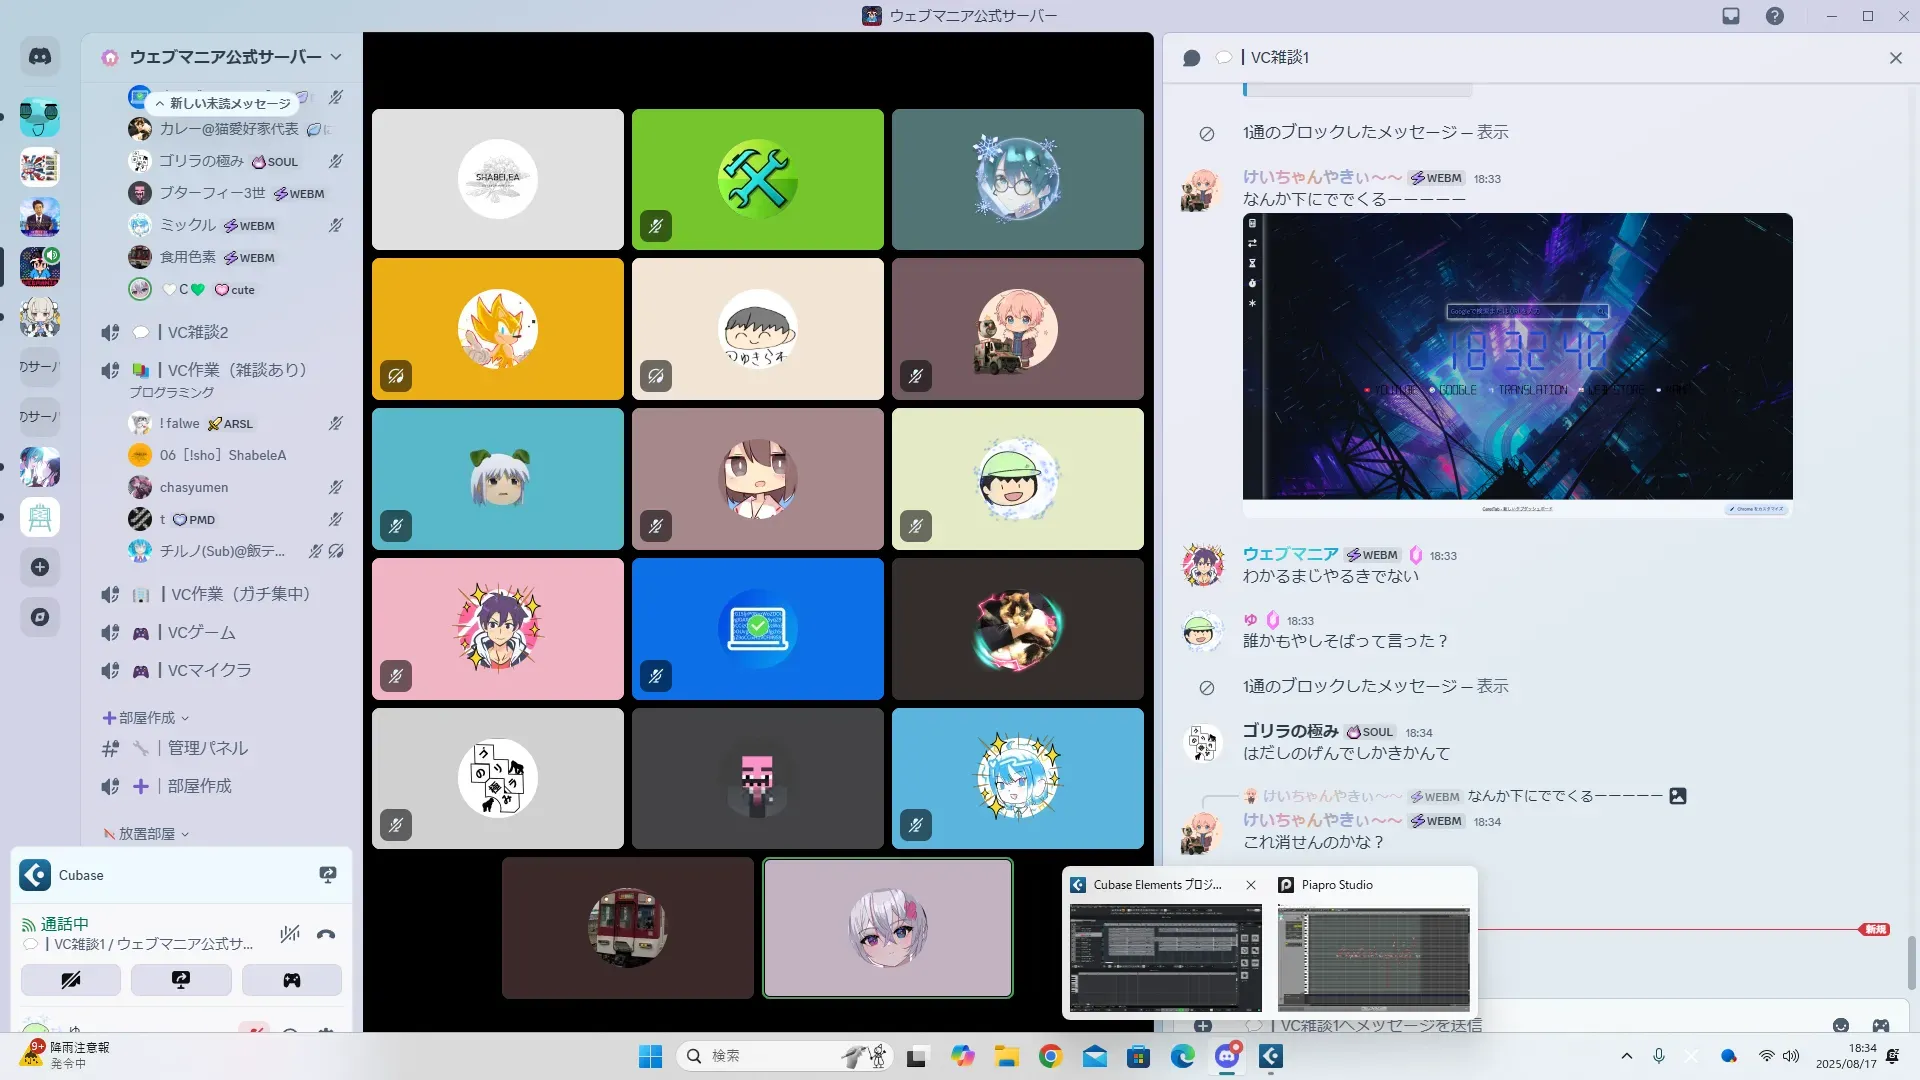The image size is (1920, 1080).
Task: Open Discord help in title bar
Action: click(1775, 16)
